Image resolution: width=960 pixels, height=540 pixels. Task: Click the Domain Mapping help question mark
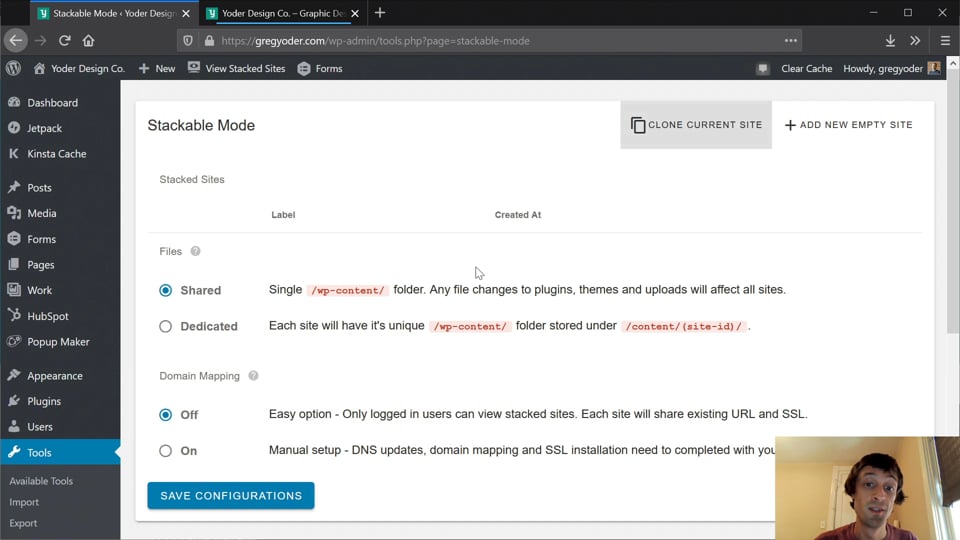253,375
